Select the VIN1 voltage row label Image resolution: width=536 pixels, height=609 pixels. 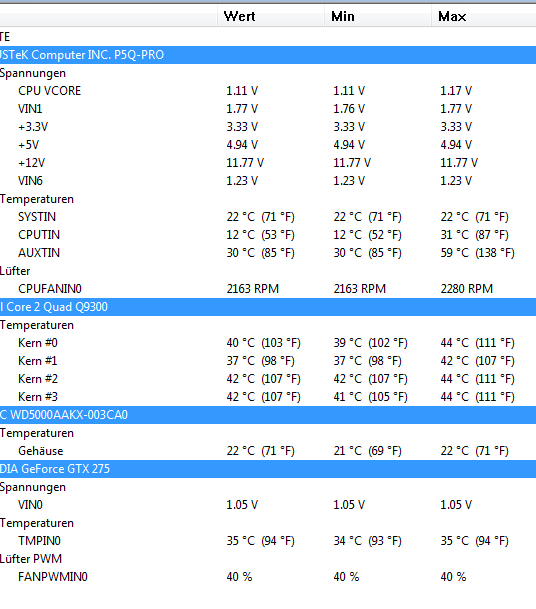pos(30,109)
